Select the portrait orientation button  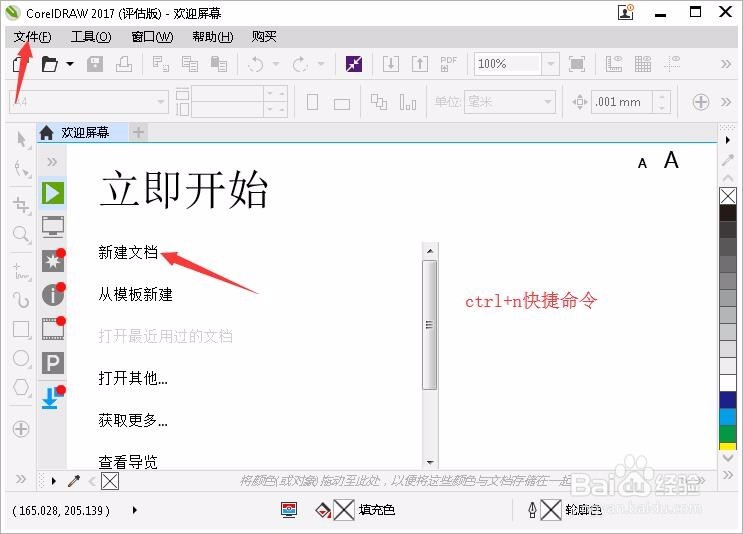[312, 102]
